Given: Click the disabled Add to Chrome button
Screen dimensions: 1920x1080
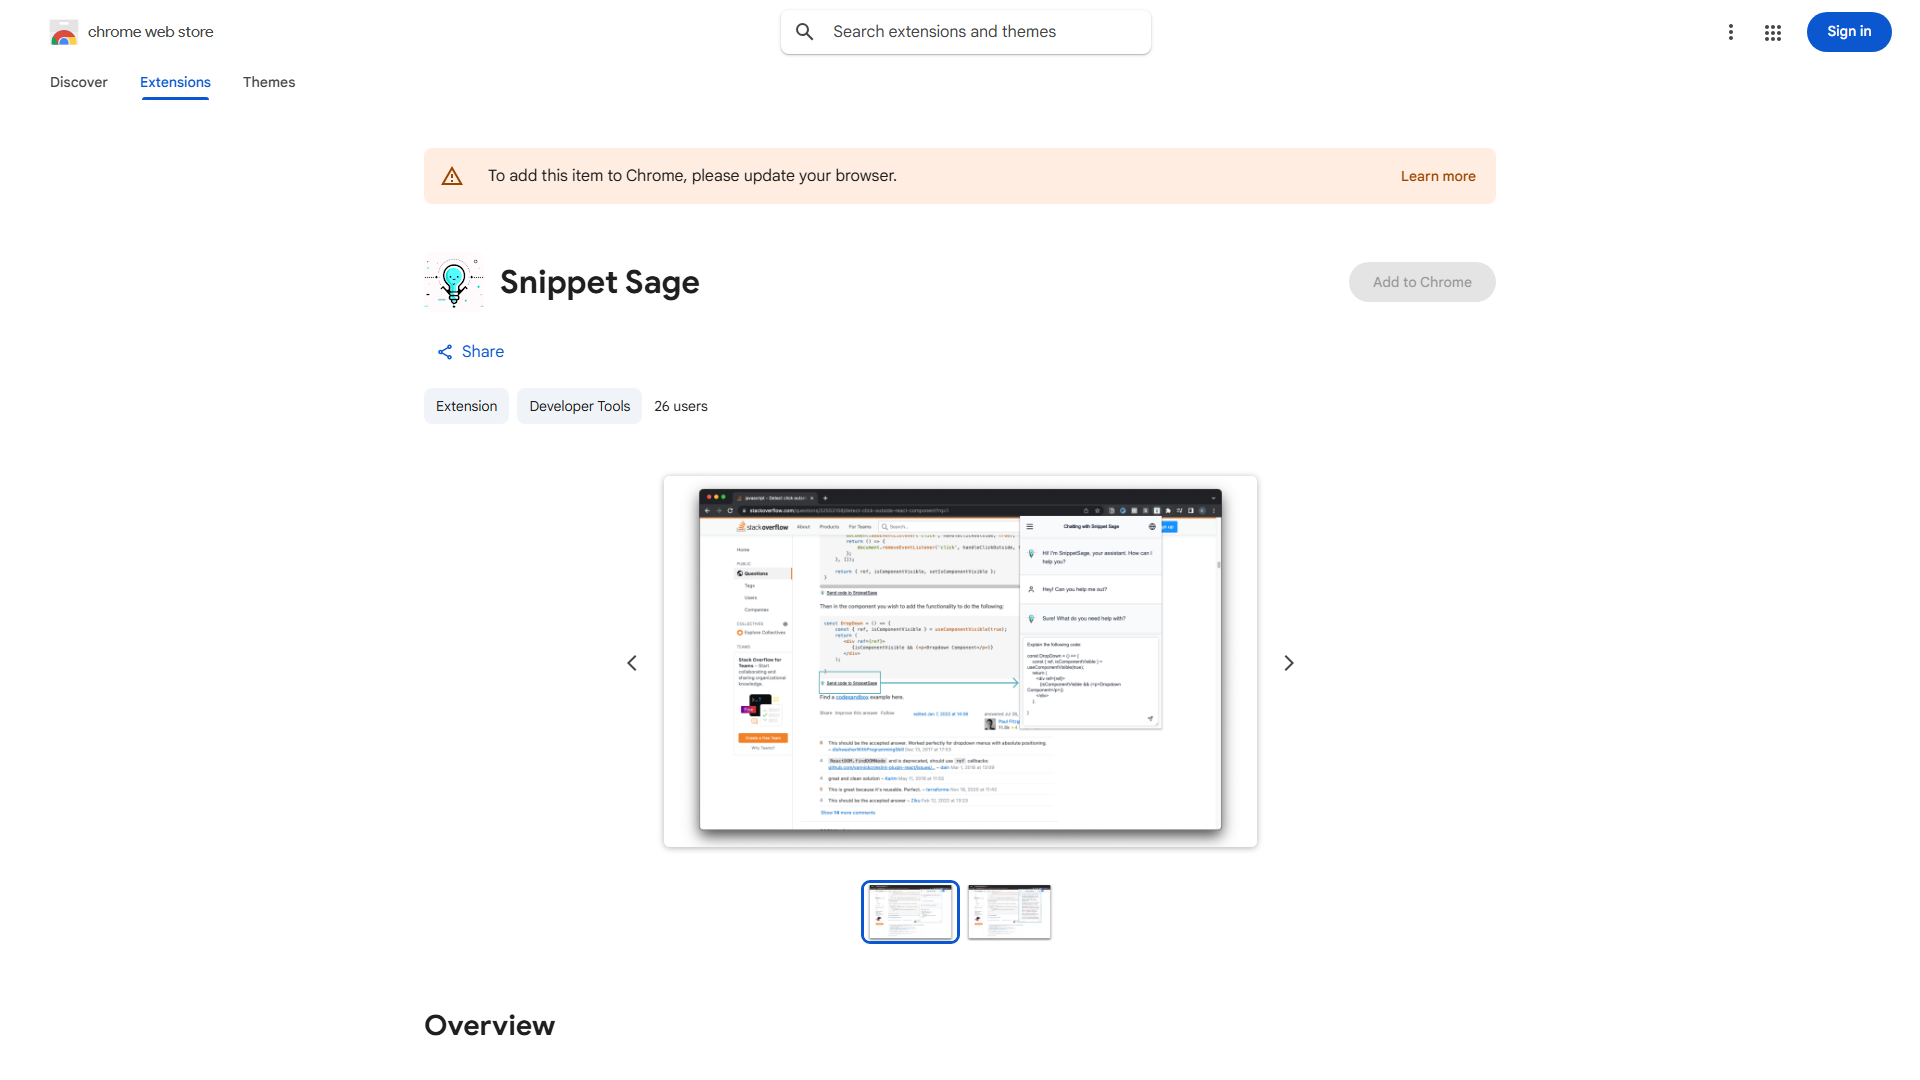Looking at the screenshot, I should (1421, 281).
